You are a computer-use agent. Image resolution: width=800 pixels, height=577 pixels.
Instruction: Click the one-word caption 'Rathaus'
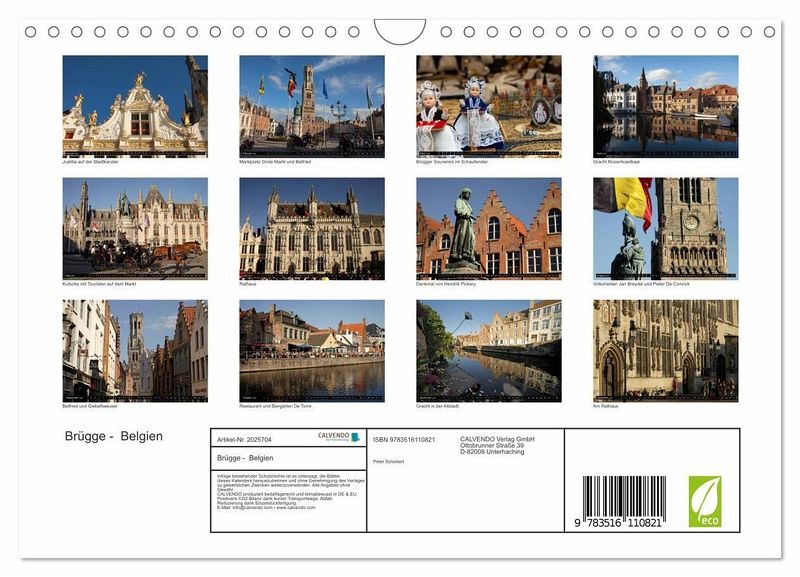(x=248, y=284)
